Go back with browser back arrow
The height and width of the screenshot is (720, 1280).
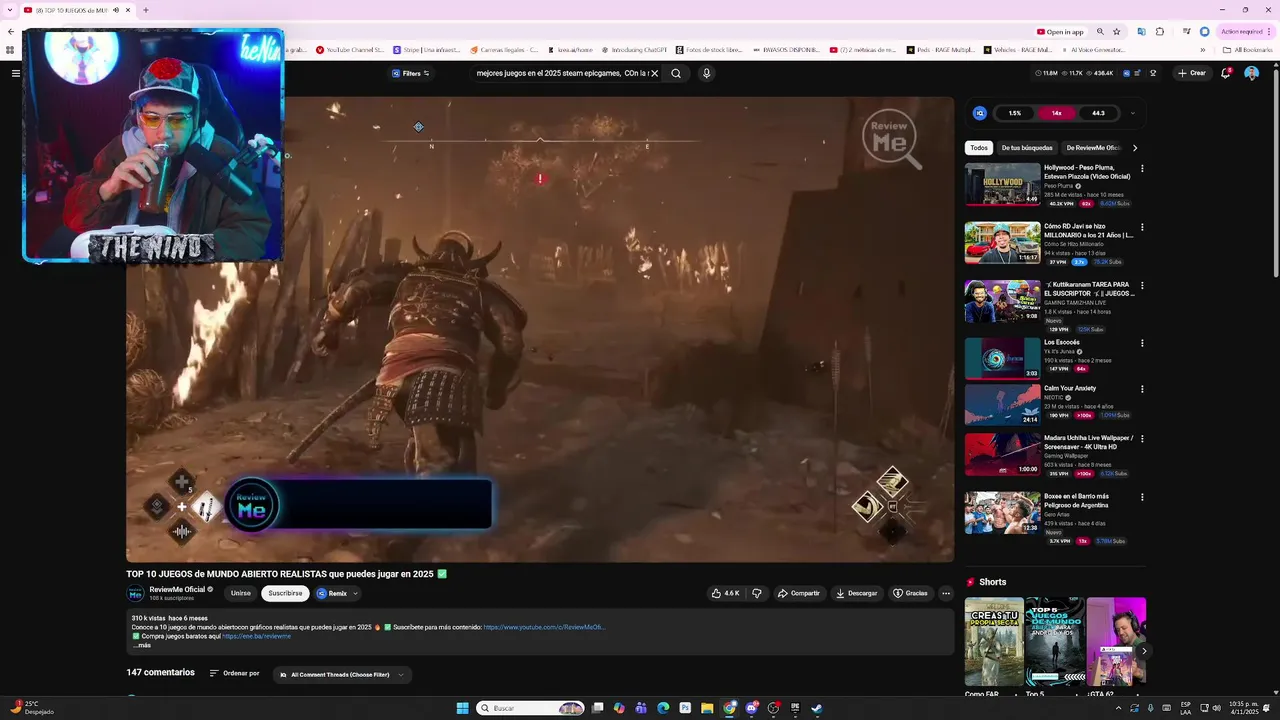tap(11, 31)
